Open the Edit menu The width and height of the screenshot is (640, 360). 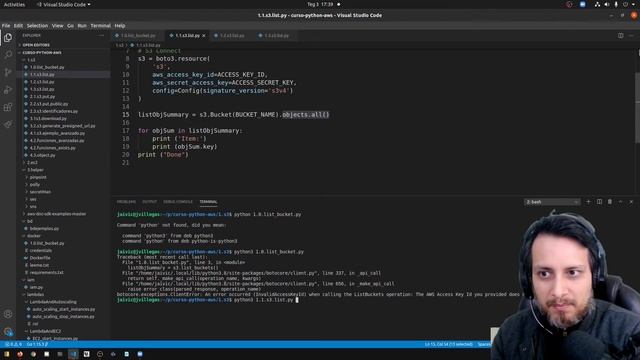click(x=18, y=26)
